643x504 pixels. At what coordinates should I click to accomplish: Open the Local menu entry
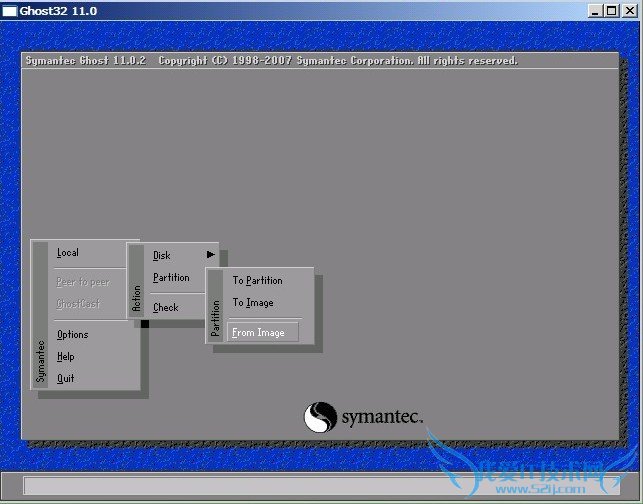tap(68, 253)
